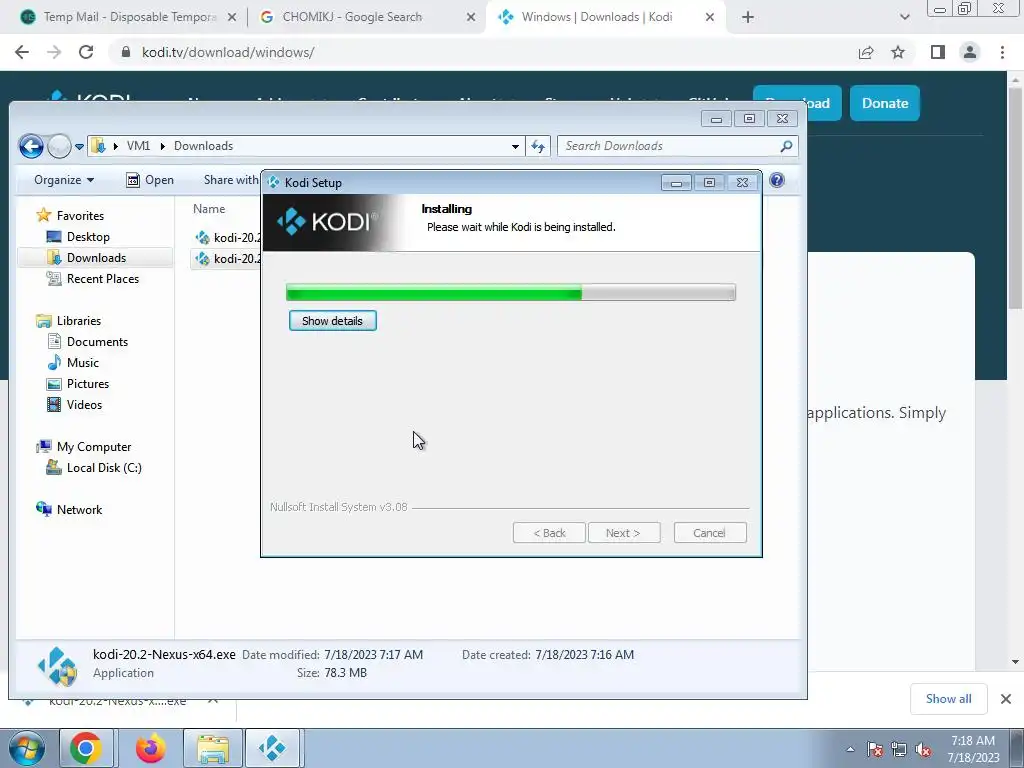Click the Kodi installer taskbar icon
Image resolution: width=1024 pixels, height=768 pixels.
point(272,748)
